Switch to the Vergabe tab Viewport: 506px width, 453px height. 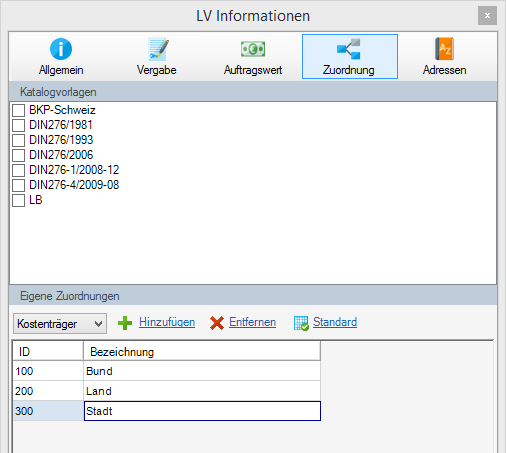157,57
